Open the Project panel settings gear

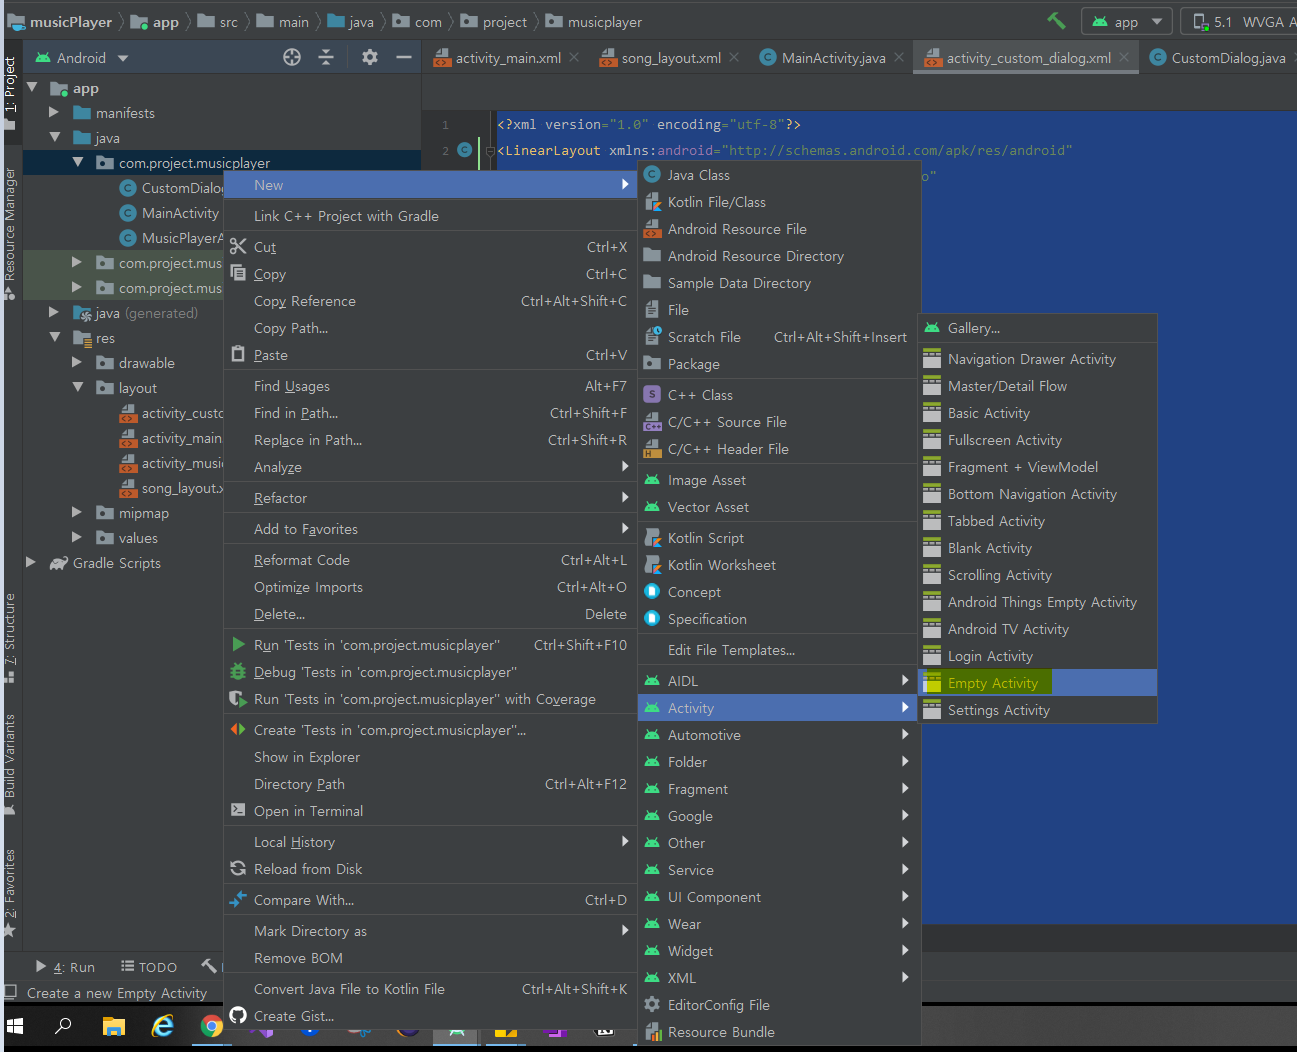coord(370,58)
